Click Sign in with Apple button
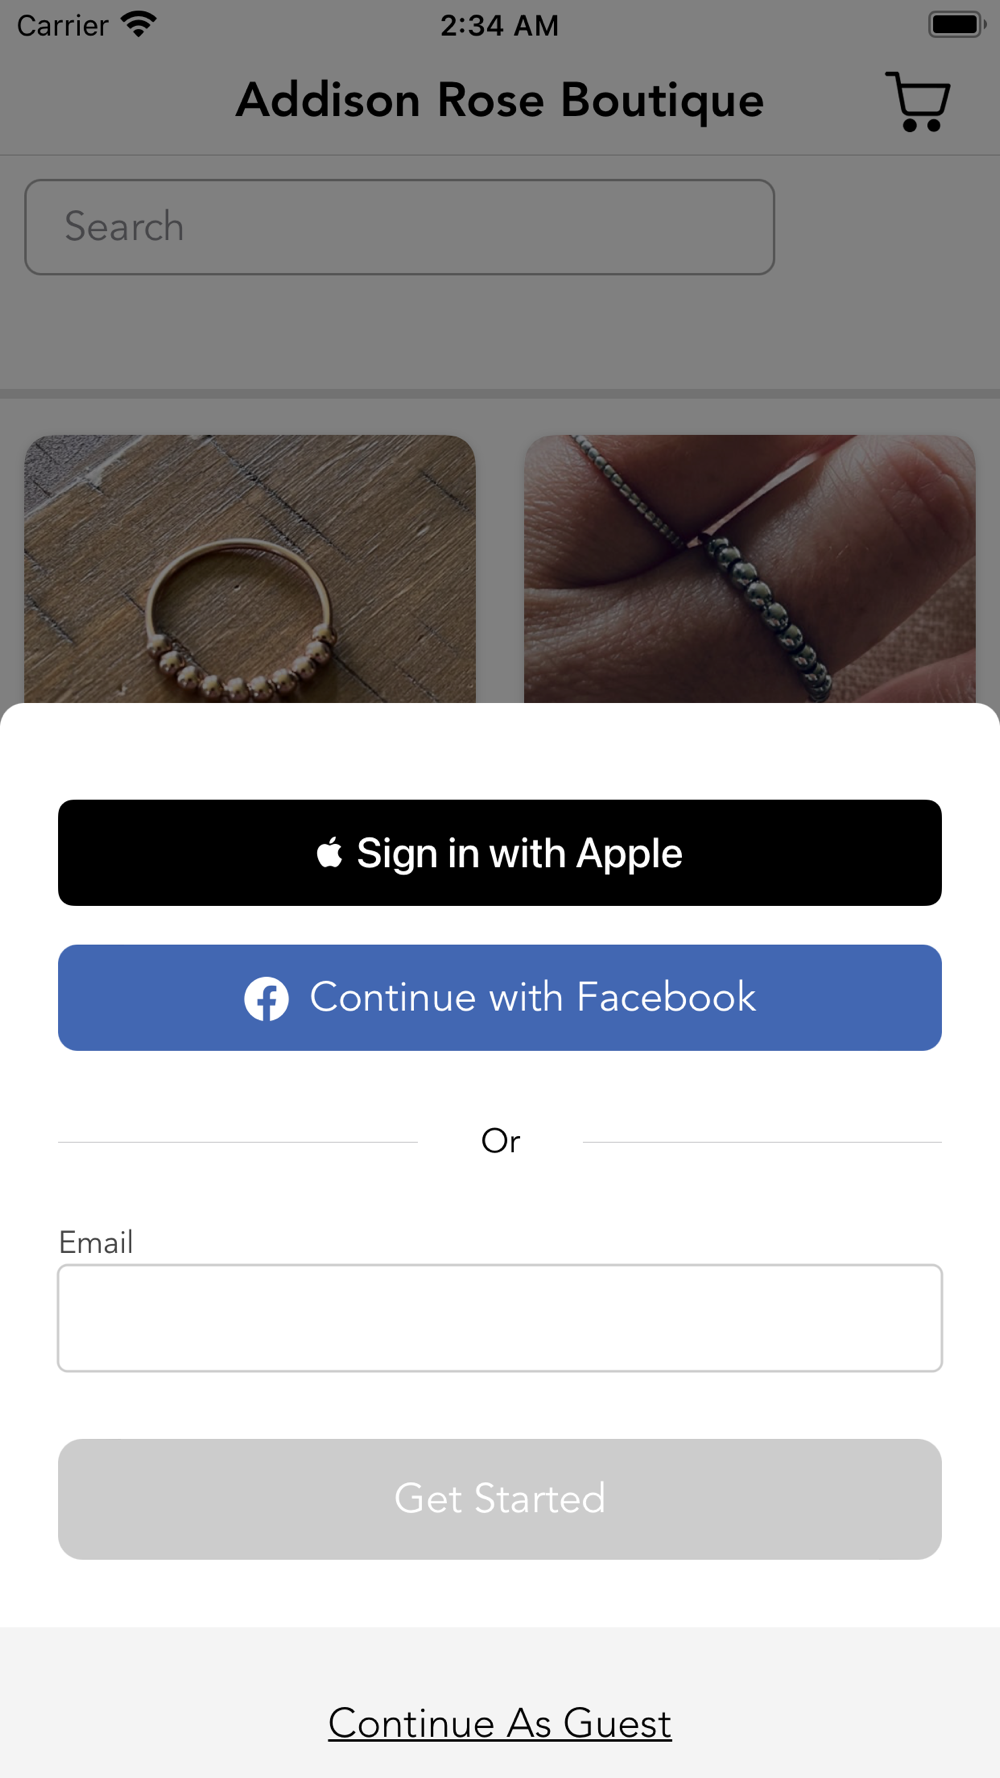 [500, 853]
